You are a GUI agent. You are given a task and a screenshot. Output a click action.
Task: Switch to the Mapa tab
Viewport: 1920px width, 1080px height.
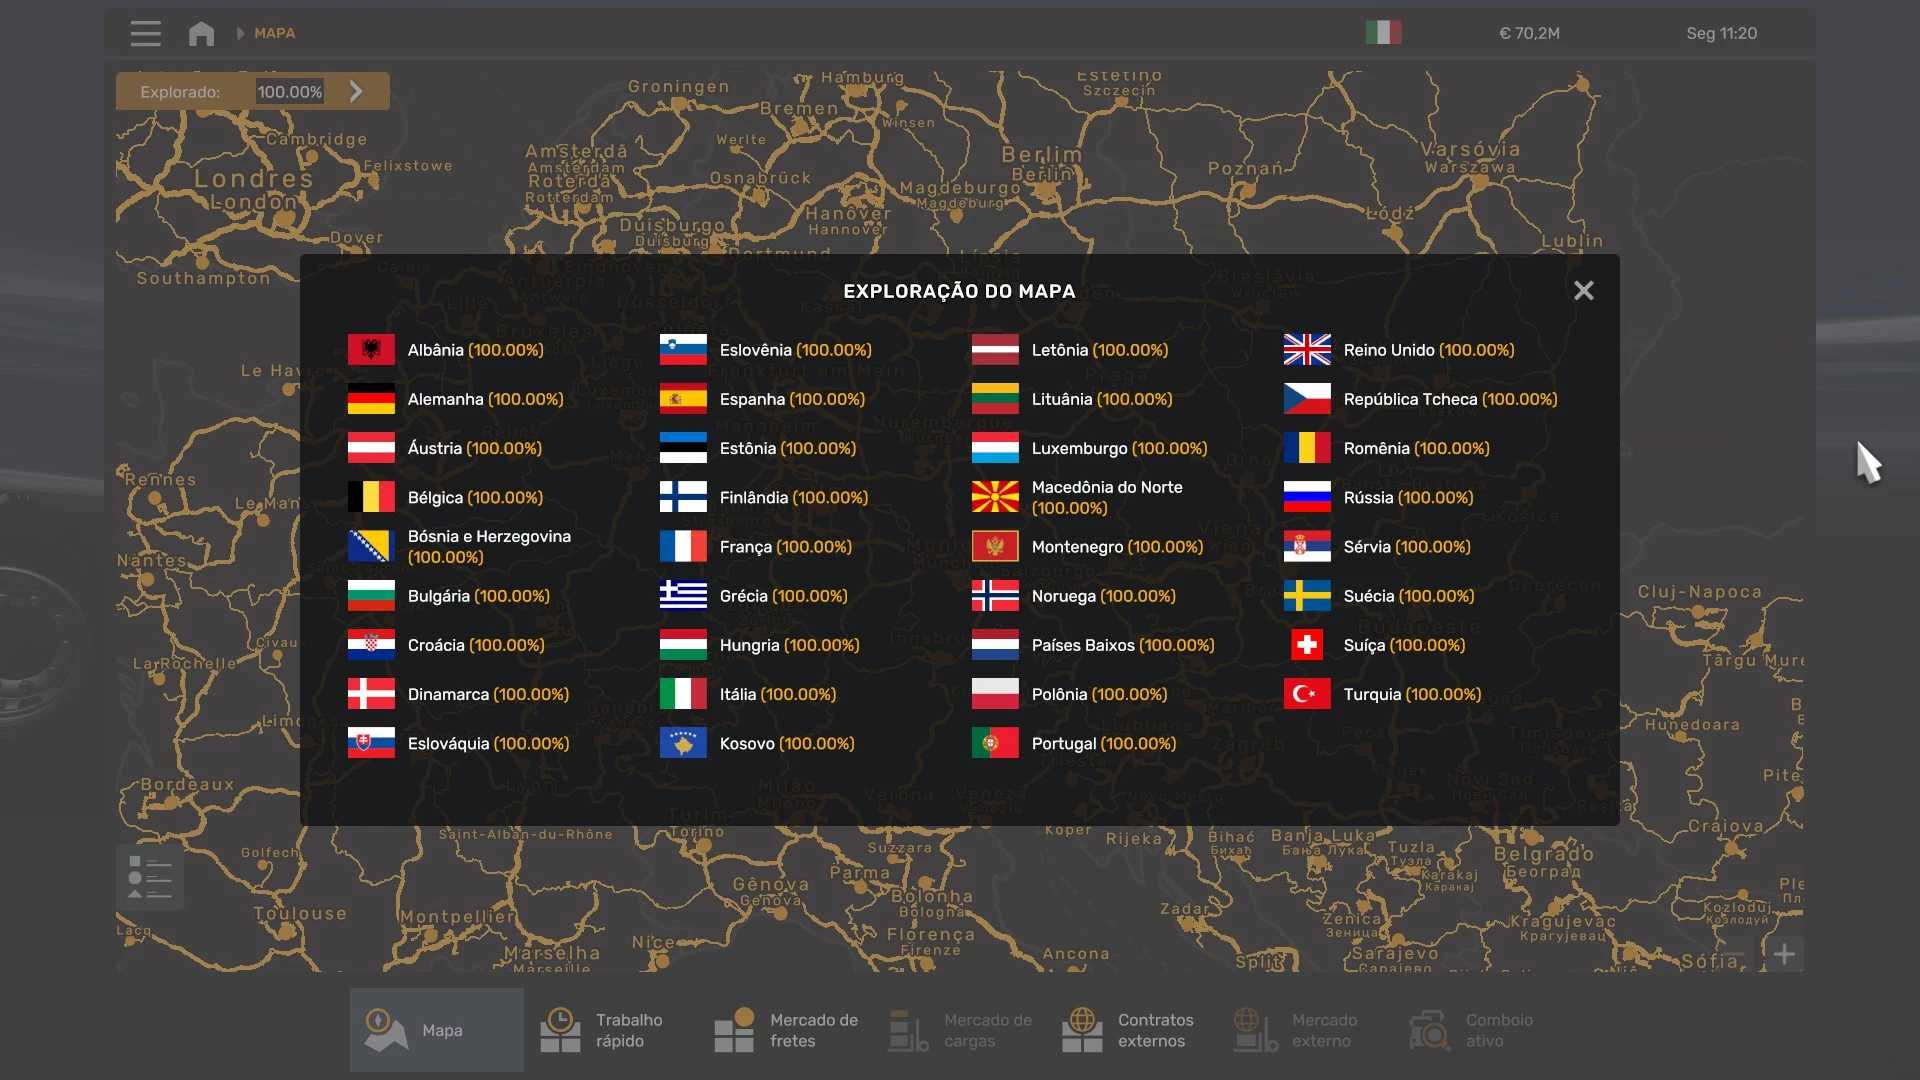[x=436, y=1030]
